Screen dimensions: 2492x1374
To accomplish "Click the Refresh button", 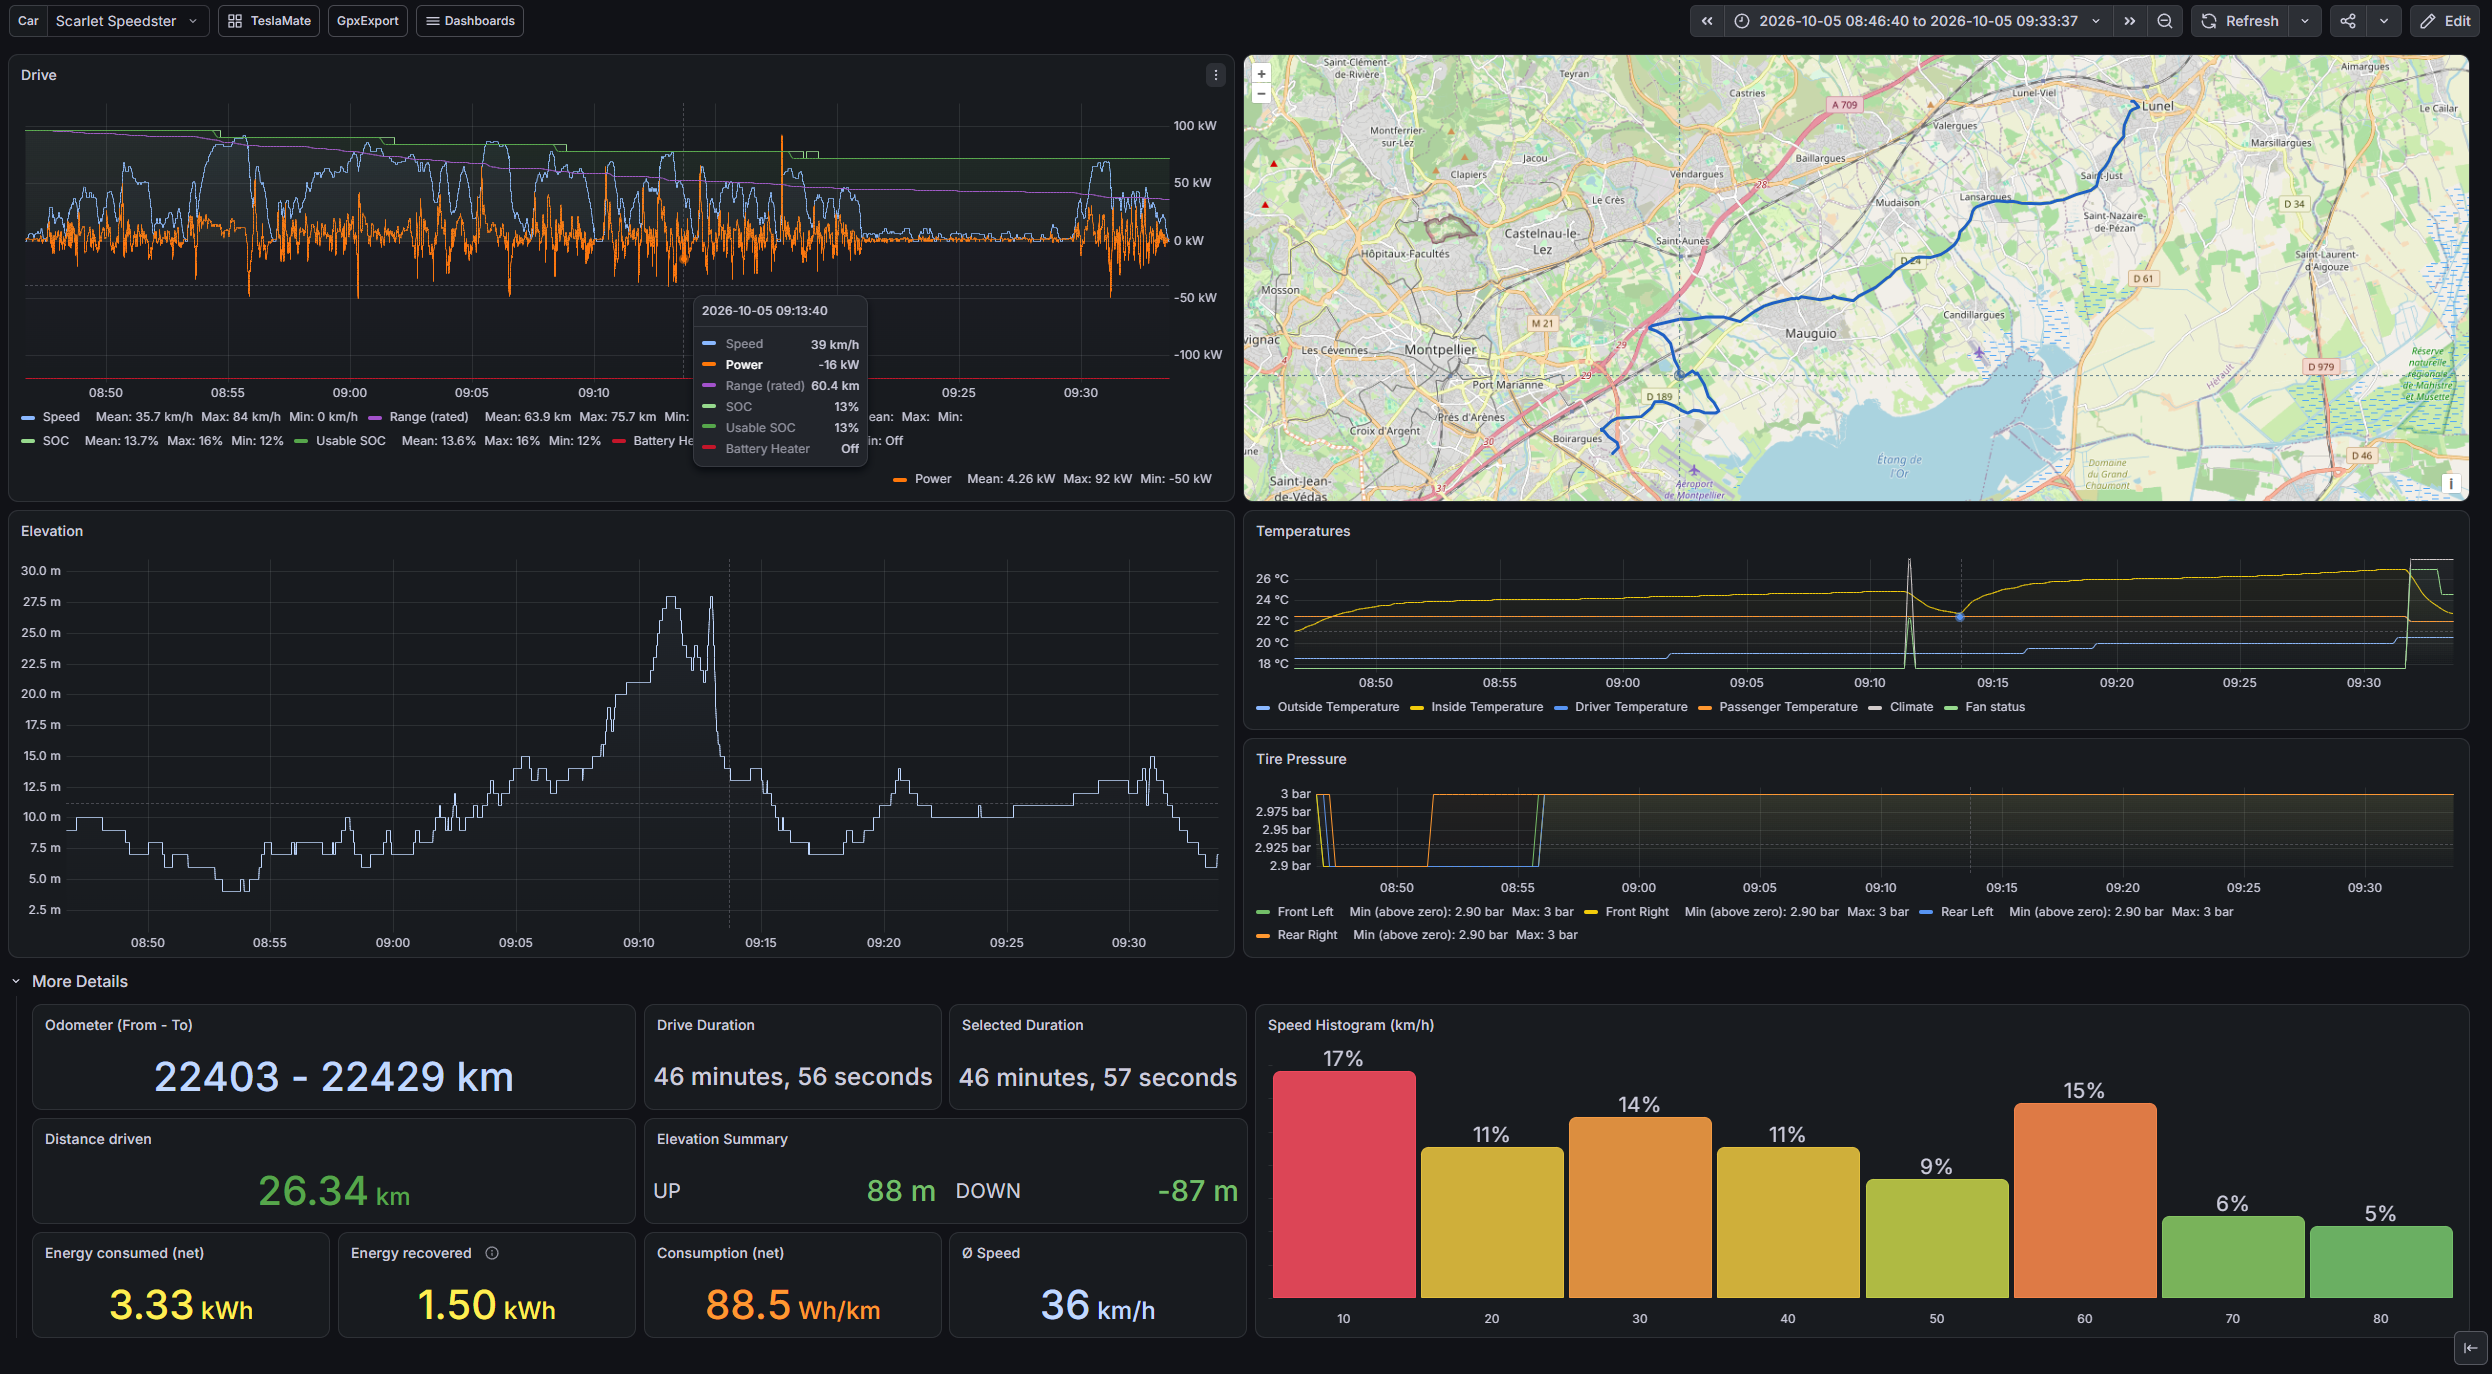I will point(2240,21).
